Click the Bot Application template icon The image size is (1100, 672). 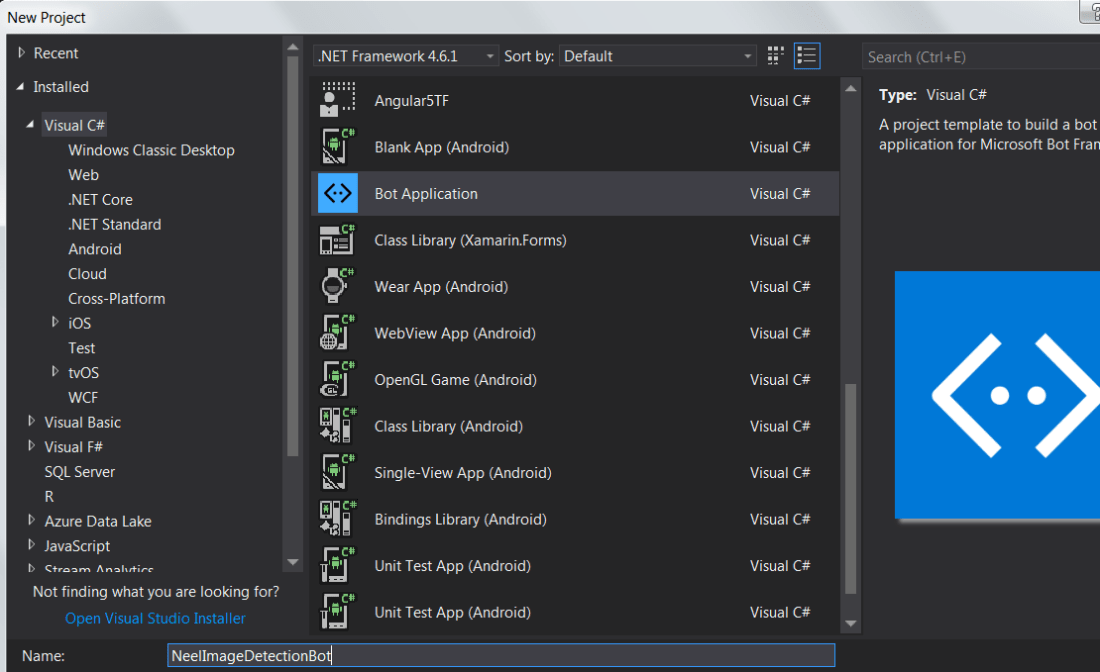pos(338,194)
